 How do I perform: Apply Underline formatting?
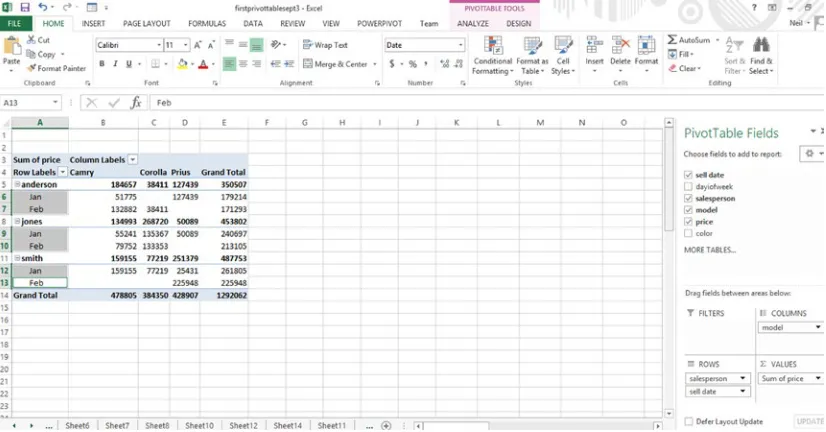pyautogui.click(x=129, y=64)
